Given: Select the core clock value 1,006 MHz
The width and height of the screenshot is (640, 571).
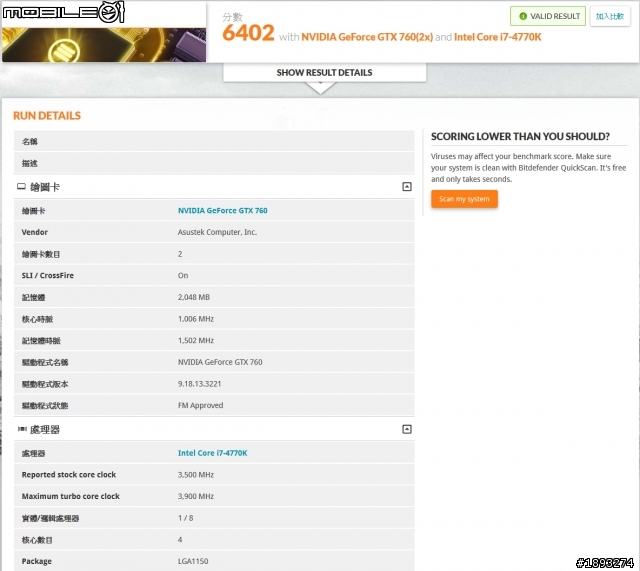Looking at the screenshot, I should [196, 319].
